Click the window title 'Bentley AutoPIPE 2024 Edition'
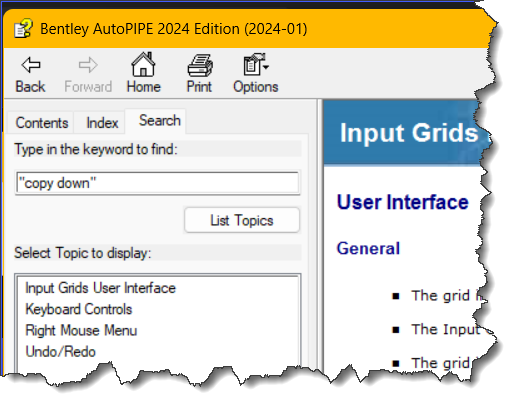 [x=173, y=29]
